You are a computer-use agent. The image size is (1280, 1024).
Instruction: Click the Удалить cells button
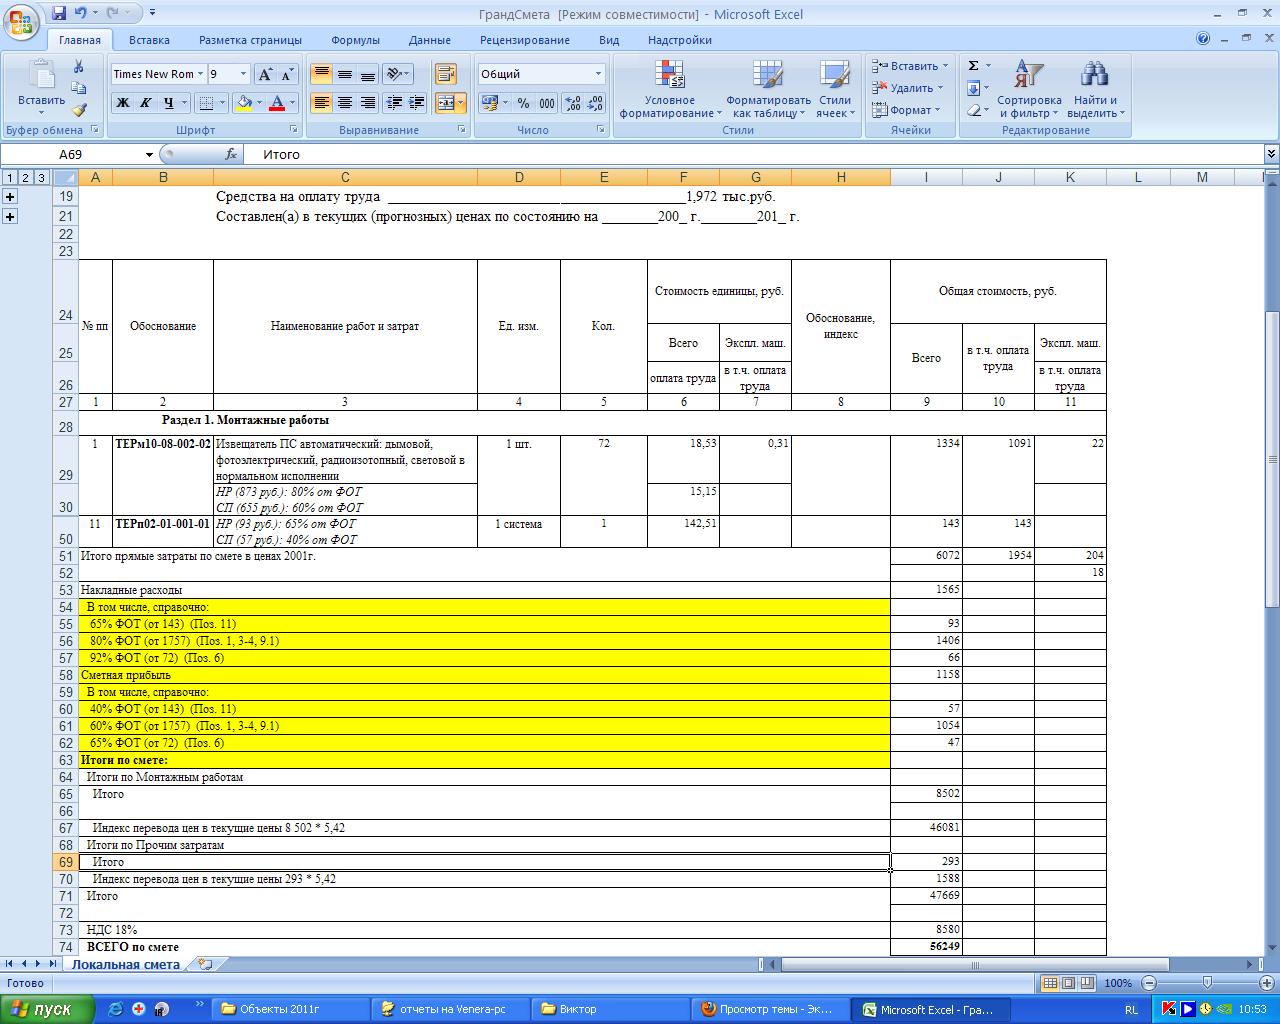[x=906, y=88]
